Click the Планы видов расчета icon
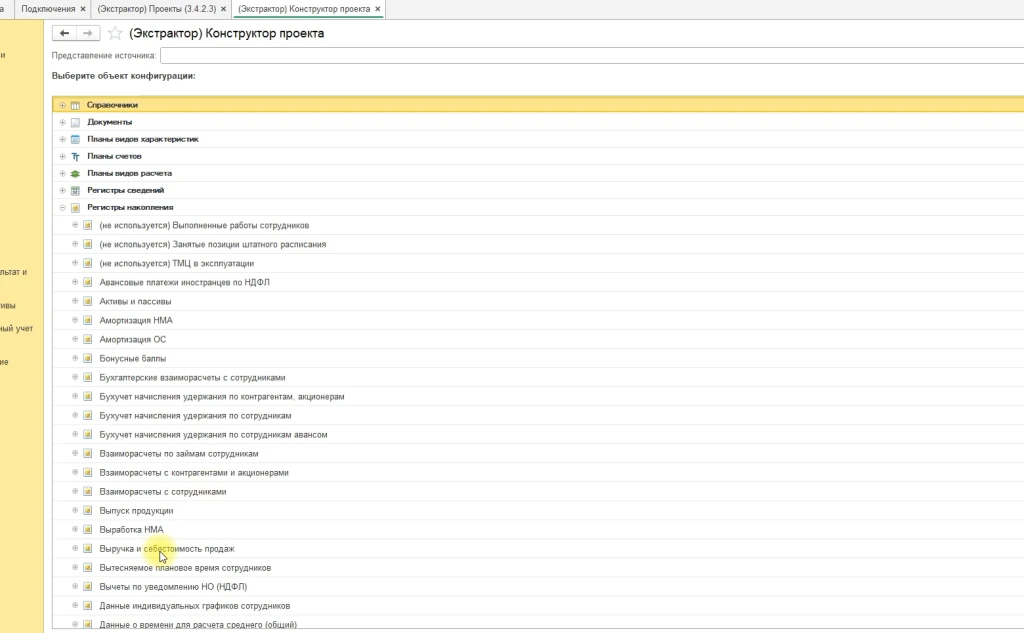The width and height of the screenshot is (1024, 633). pos(75,173)
